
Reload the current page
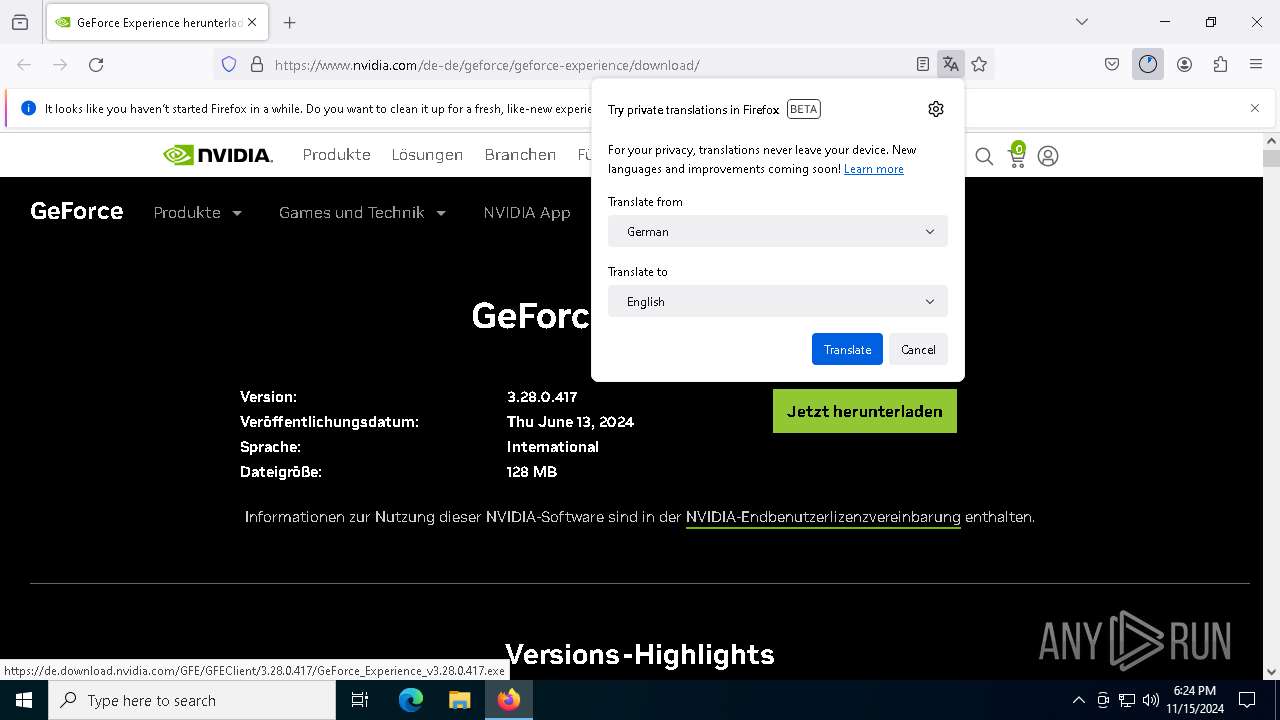coord(96,65)
